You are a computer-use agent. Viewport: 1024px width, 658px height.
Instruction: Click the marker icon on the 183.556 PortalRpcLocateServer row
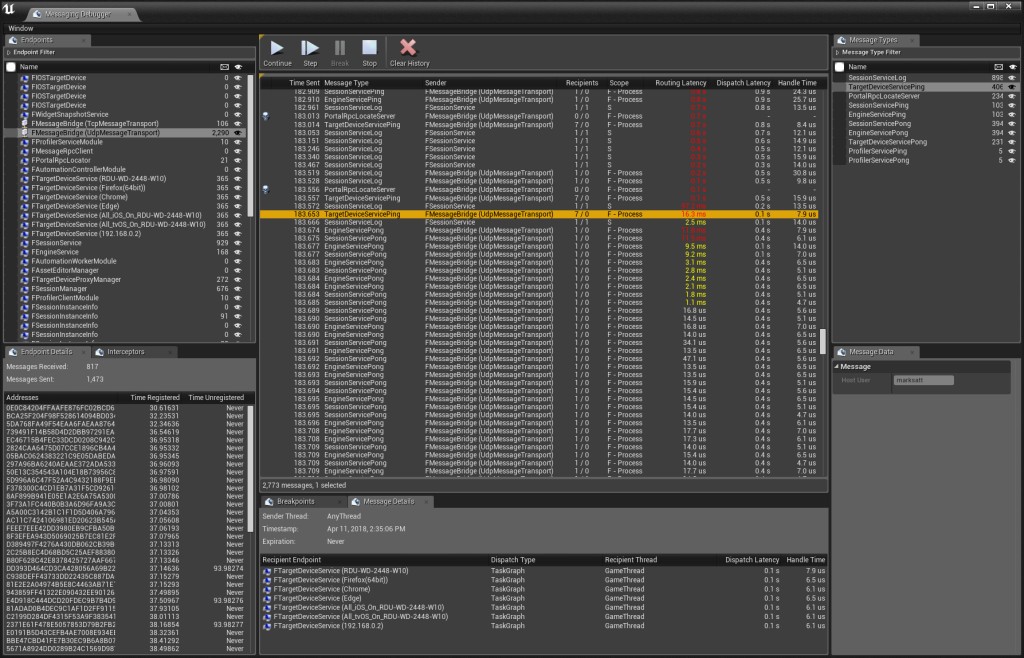coord(266,189)
